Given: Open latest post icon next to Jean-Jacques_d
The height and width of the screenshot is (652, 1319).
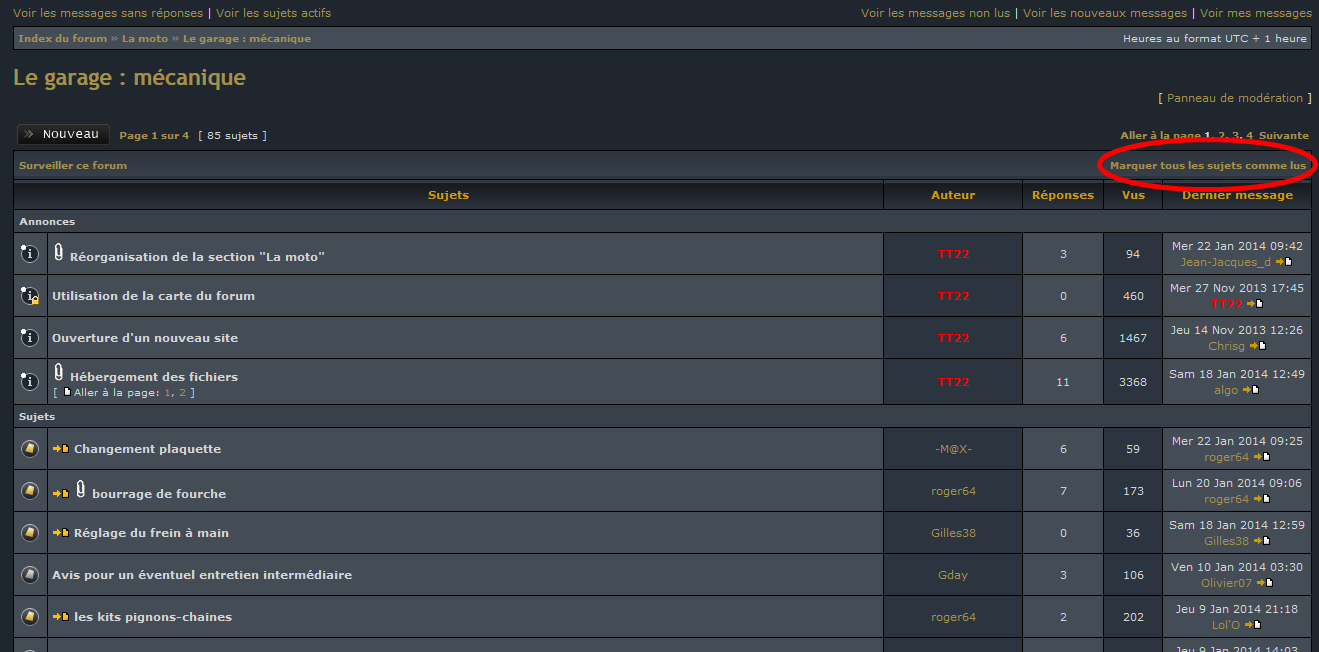Looking at the screenshot, I should 1284,262.
